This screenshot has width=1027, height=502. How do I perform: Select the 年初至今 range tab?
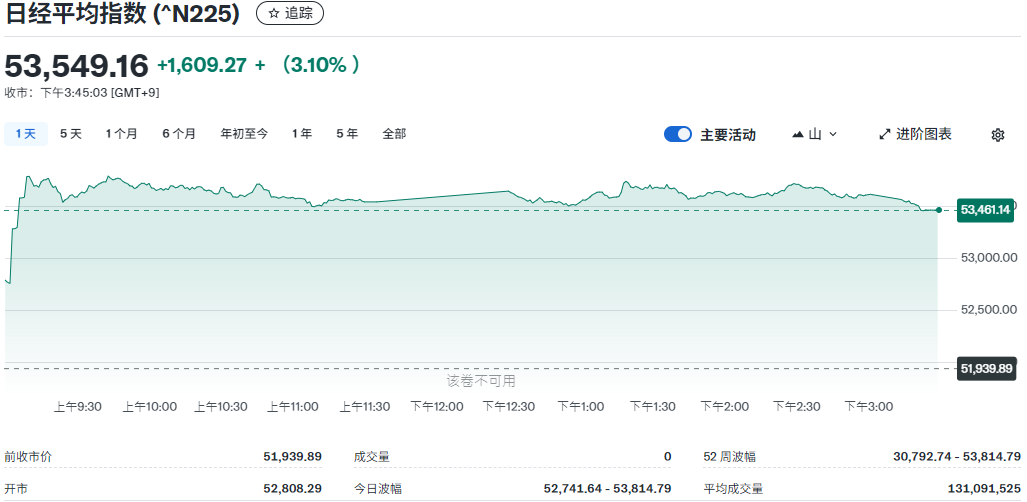coord(244,134)
